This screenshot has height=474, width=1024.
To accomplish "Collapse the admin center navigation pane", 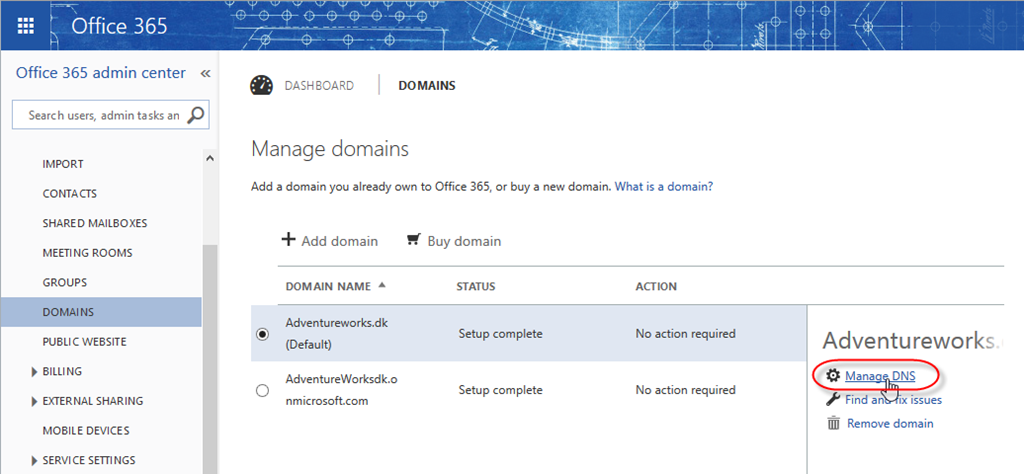I will pyautogui.click(x=205, y=73).
